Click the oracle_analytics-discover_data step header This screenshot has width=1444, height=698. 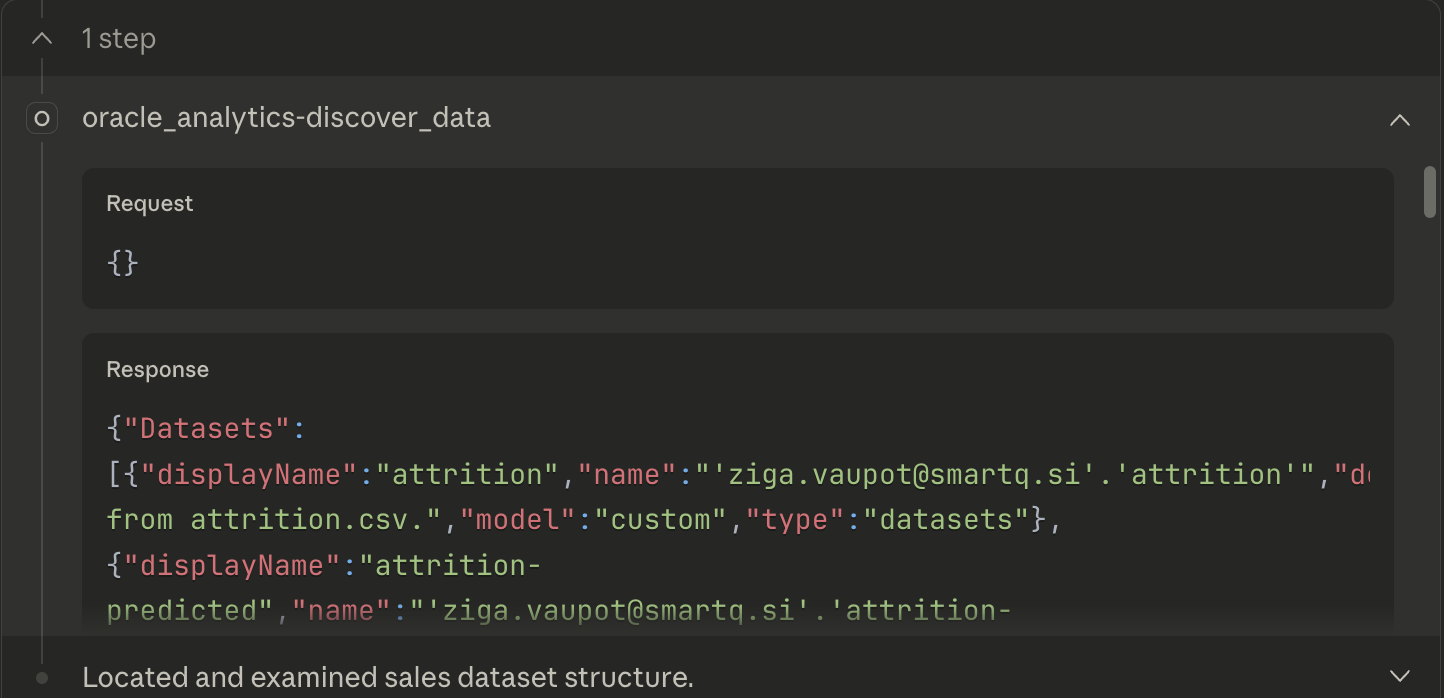[x=286, y=117]
